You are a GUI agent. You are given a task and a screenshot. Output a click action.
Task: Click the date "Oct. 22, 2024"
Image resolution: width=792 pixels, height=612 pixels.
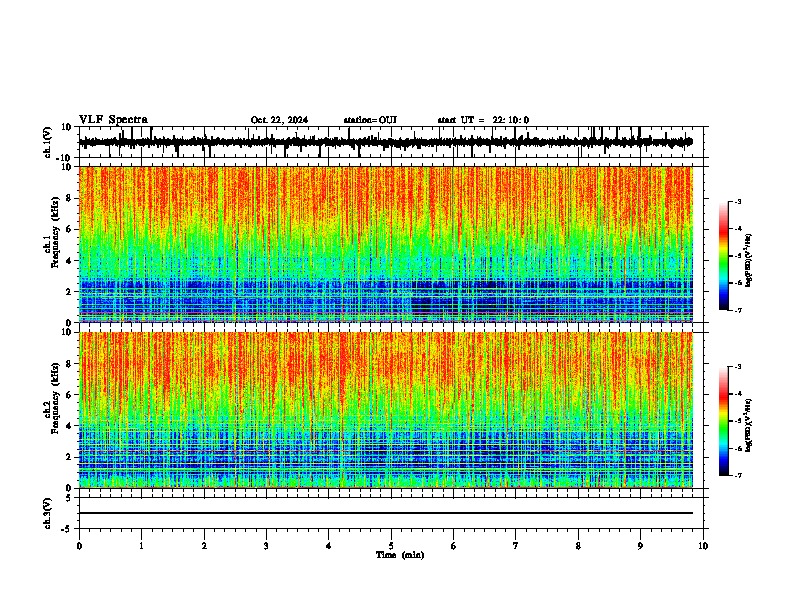click(279, 120)
